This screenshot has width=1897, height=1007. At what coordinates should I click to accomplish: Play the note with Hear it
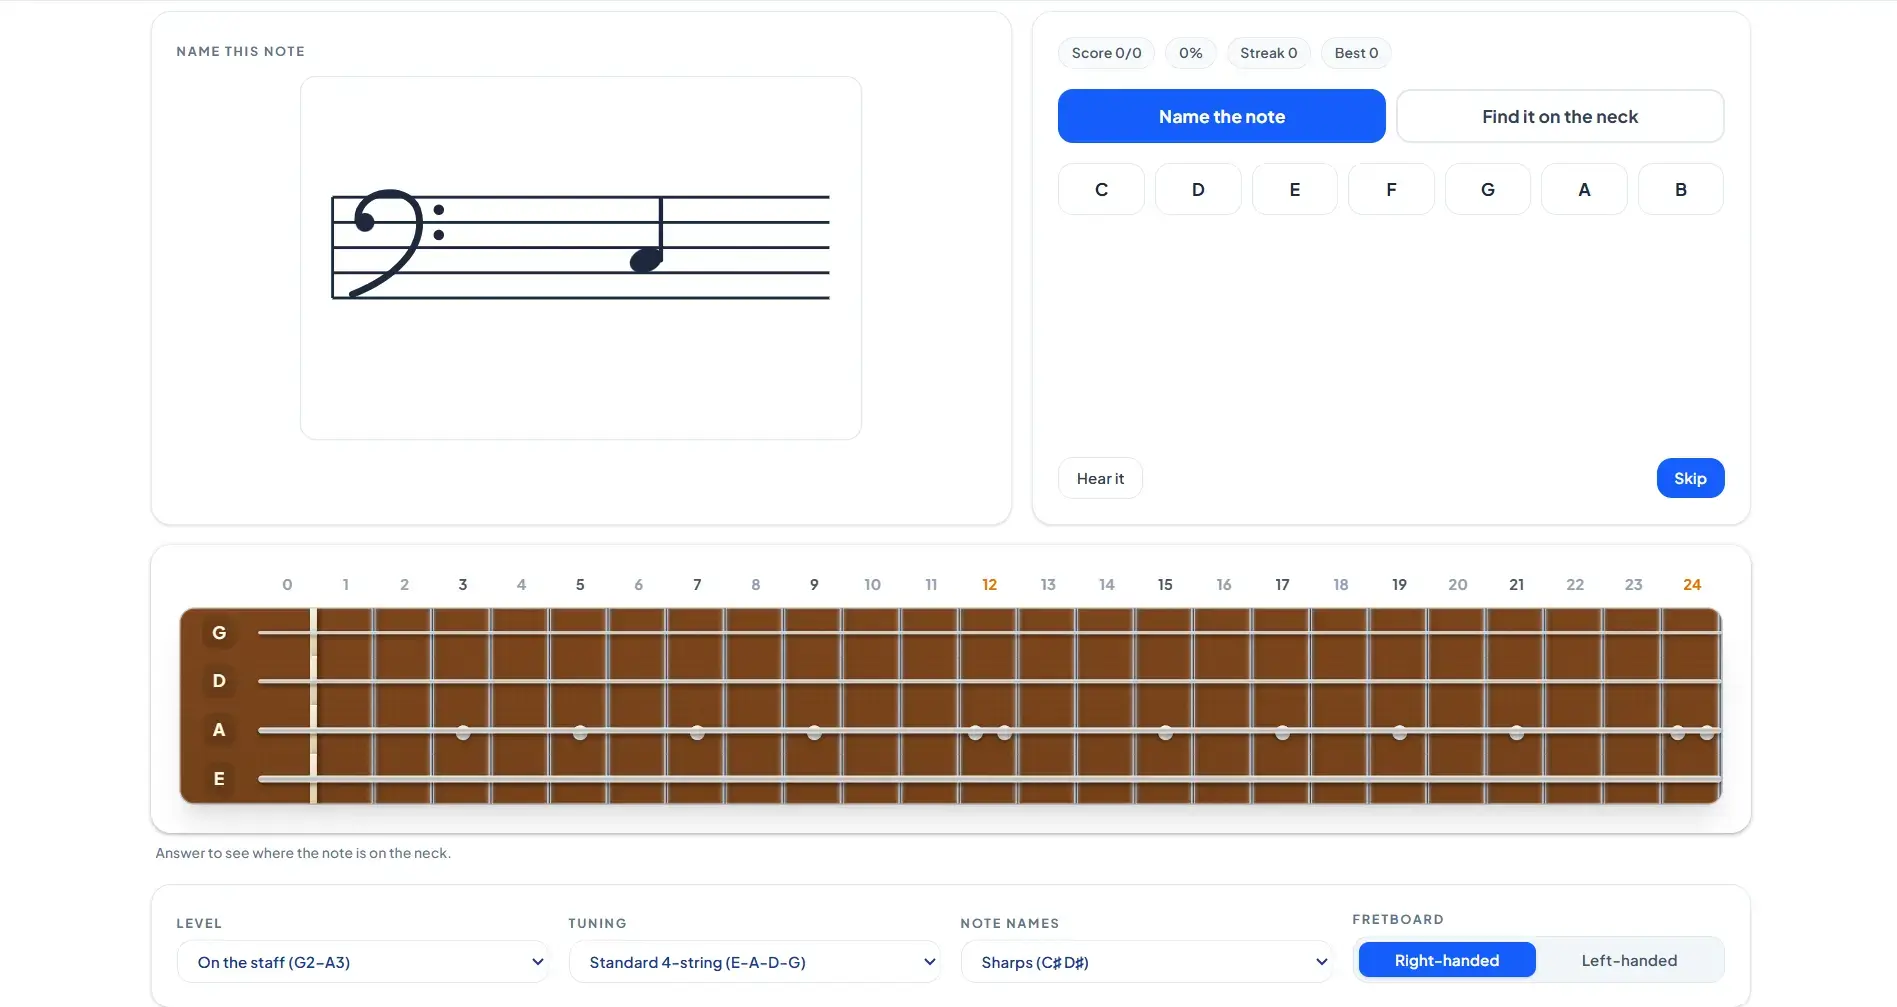tap(1100, 478)
